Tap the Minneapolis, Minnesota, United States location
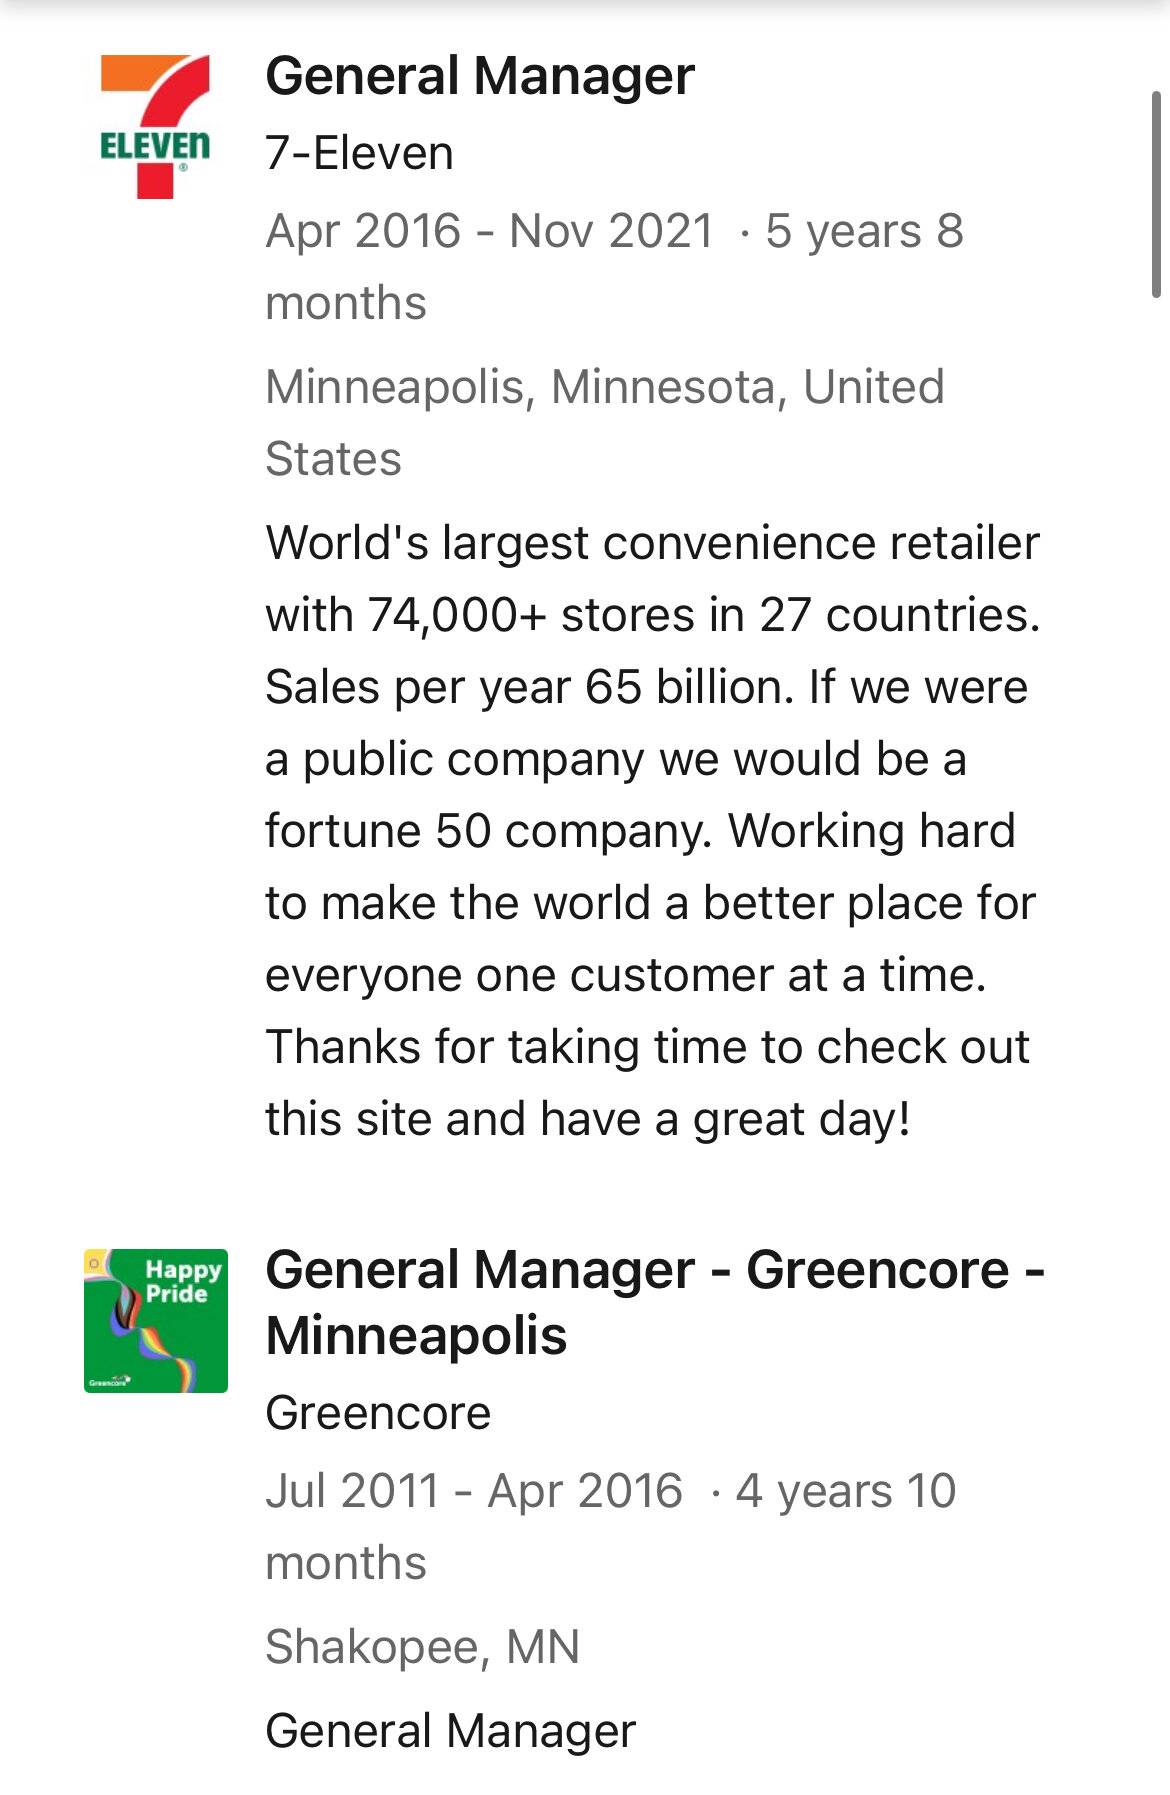 point(605,422)
